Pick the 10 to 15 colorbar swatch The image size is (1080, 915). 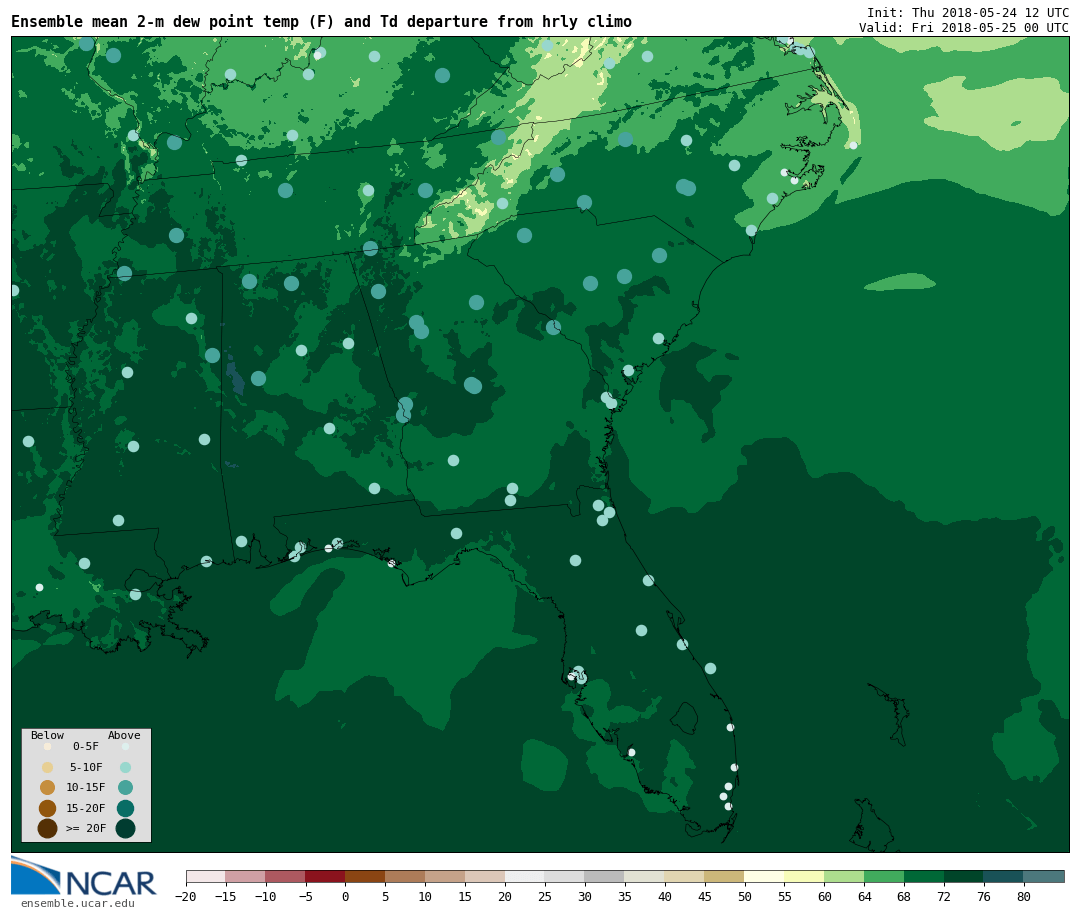click(x=445, y=876)
